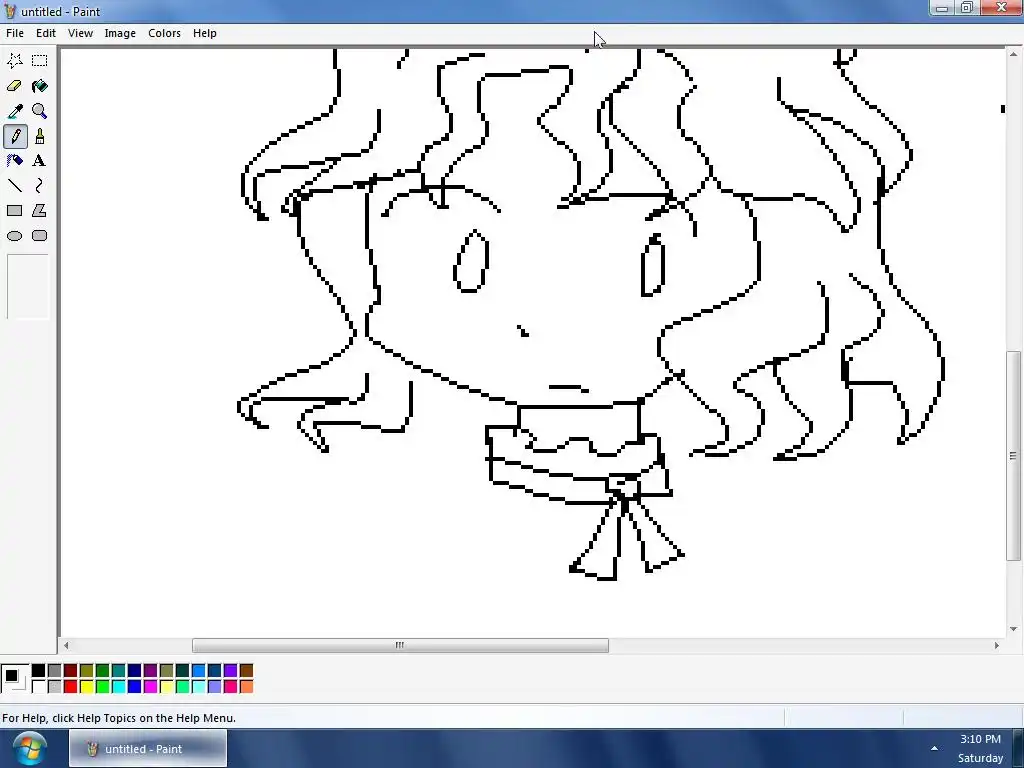Open the Edit menu
Image resolution: width=1024 pixels, height=768 pixels.
46,33
